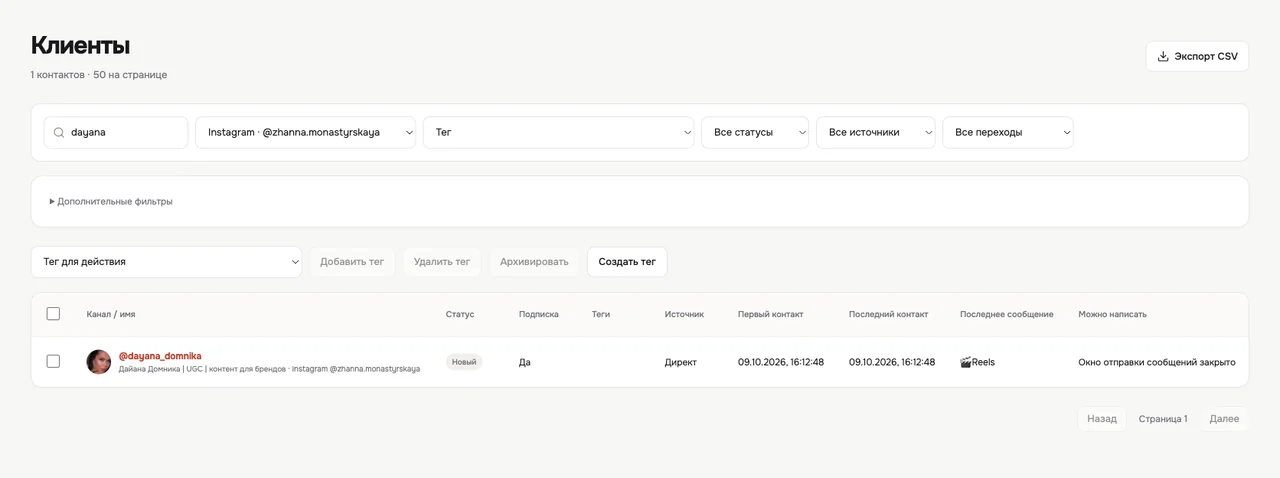The height and width of the screenshot is (478, 1280).
Task: Click the download icon in Экспорт CSV button
Action: tap(1163, 57)
